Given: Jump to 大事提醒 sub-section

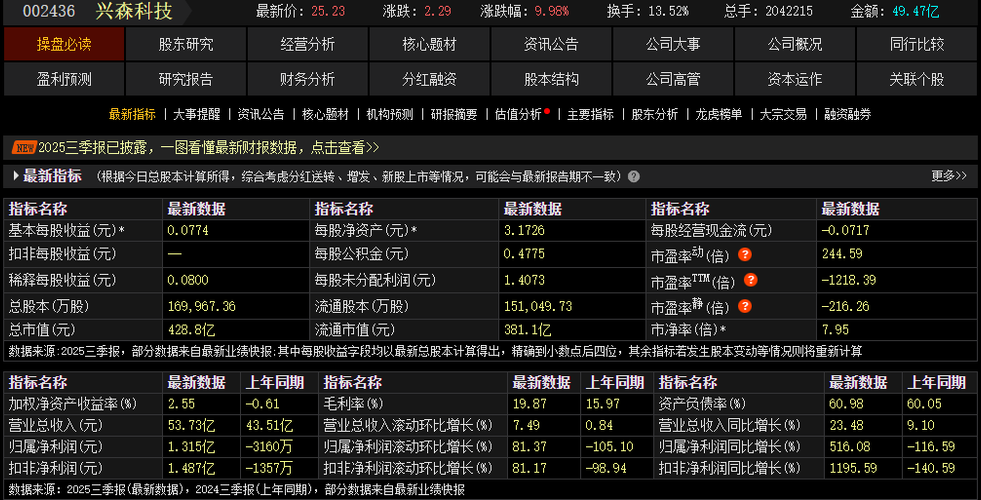Looking at the screenshot, I should pos(196,115).
